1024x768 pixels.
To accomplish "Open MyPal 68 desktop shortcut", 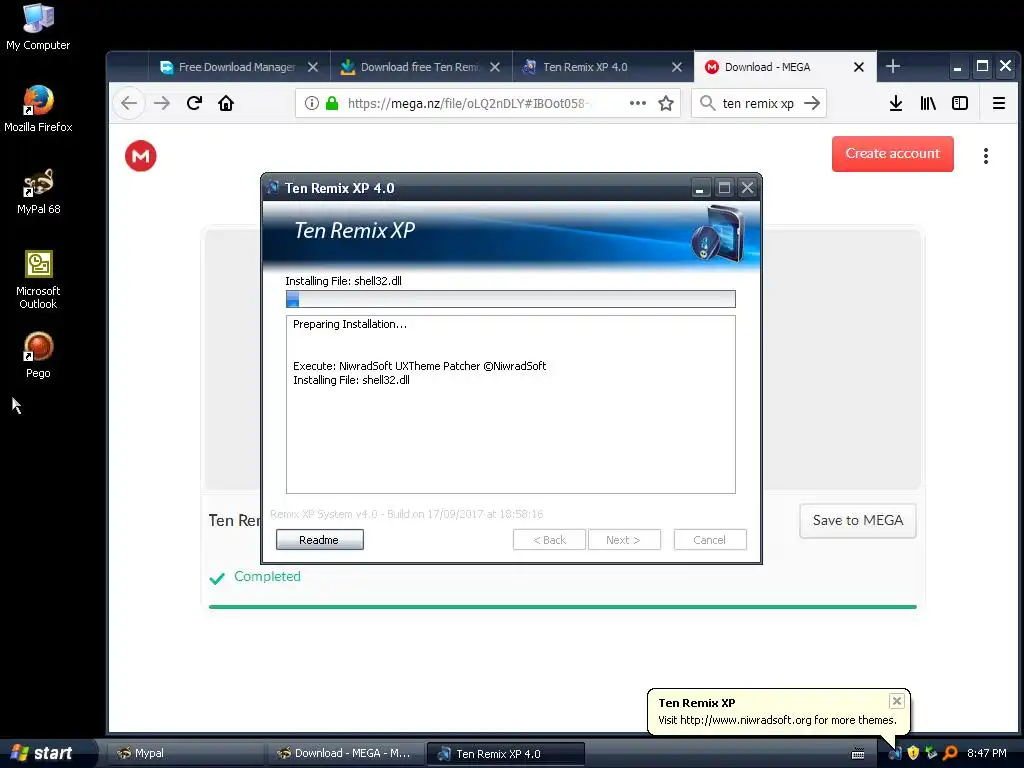I will tap(38, 191).
